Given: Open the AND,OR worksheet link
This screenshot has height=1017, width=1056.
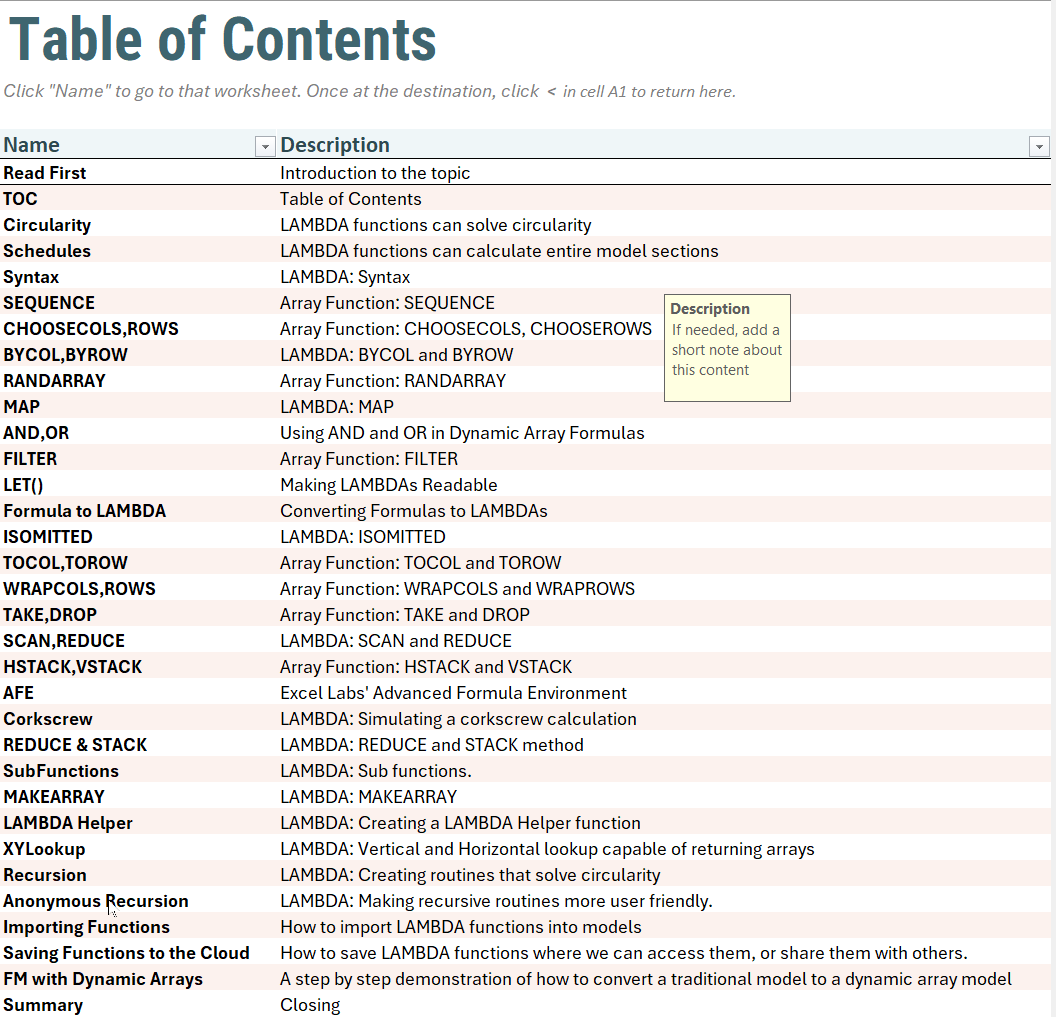Looking at the screenshot, I should 36,433.
